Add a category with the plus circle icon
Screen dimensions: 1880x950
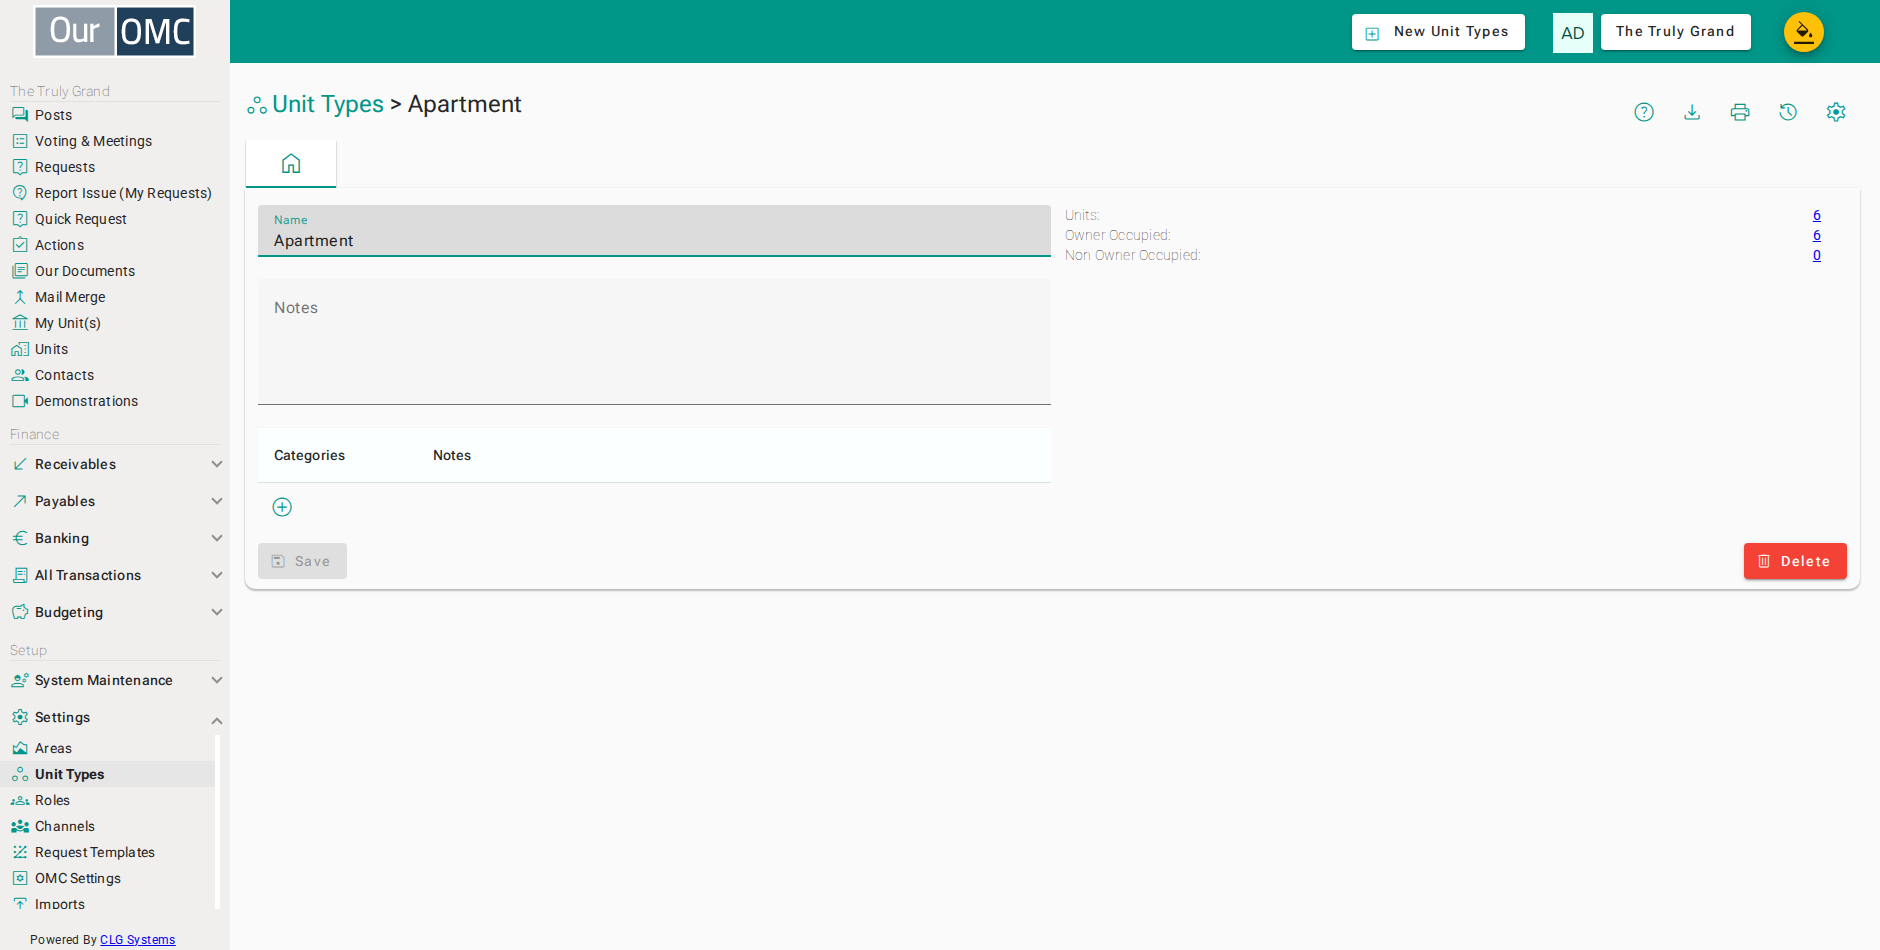[x=282, y=507]
